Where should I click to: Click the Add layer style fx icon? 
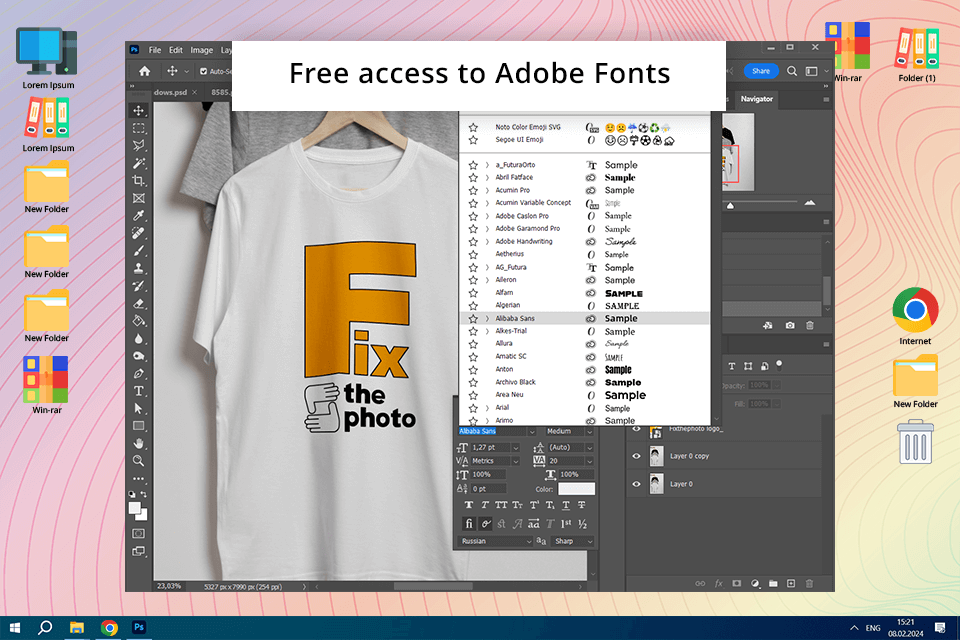[719, 584]
